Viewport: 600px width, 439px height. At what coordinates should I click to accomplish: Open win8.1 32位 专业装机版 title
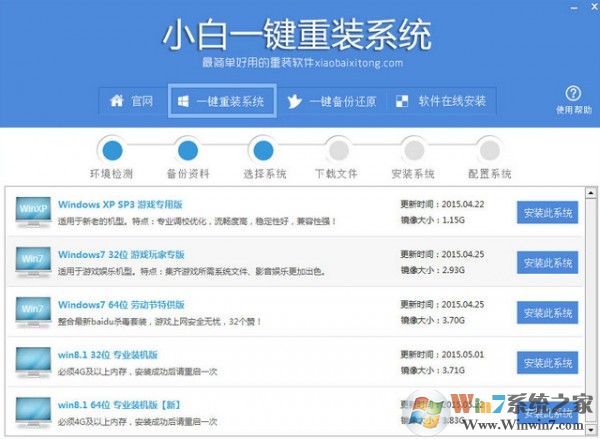[108, 355]
